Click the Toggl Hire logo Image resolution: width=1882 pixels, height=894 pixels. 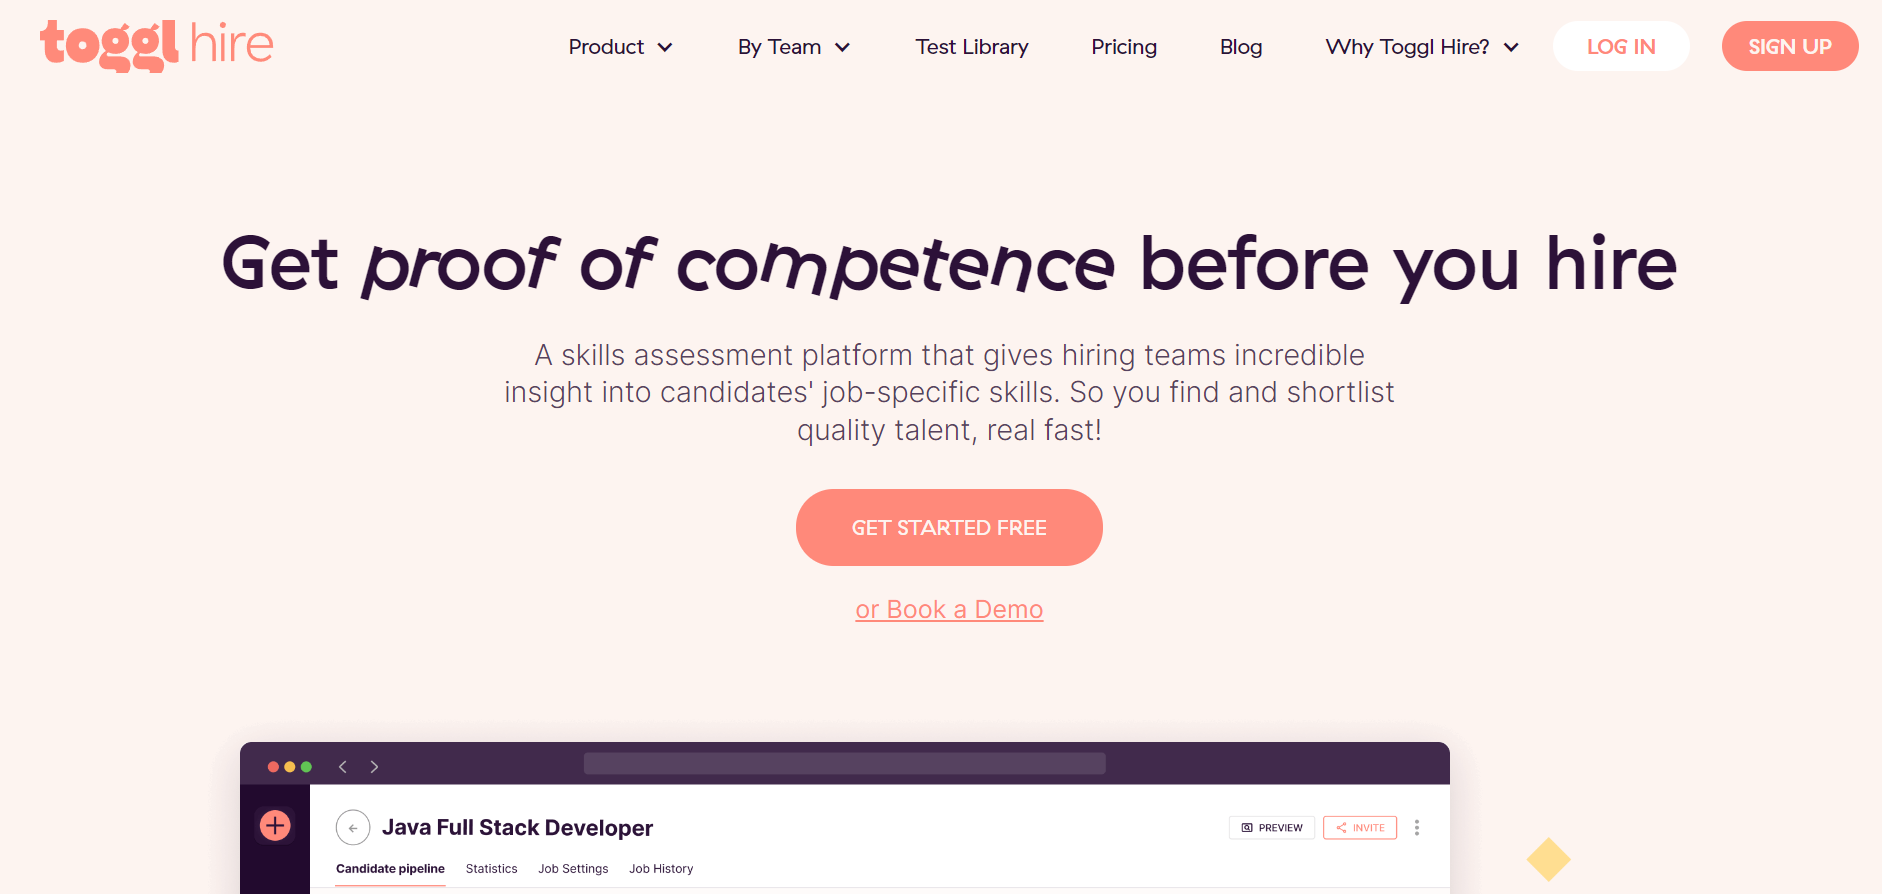pyautogui.click(x=157, y=45)
